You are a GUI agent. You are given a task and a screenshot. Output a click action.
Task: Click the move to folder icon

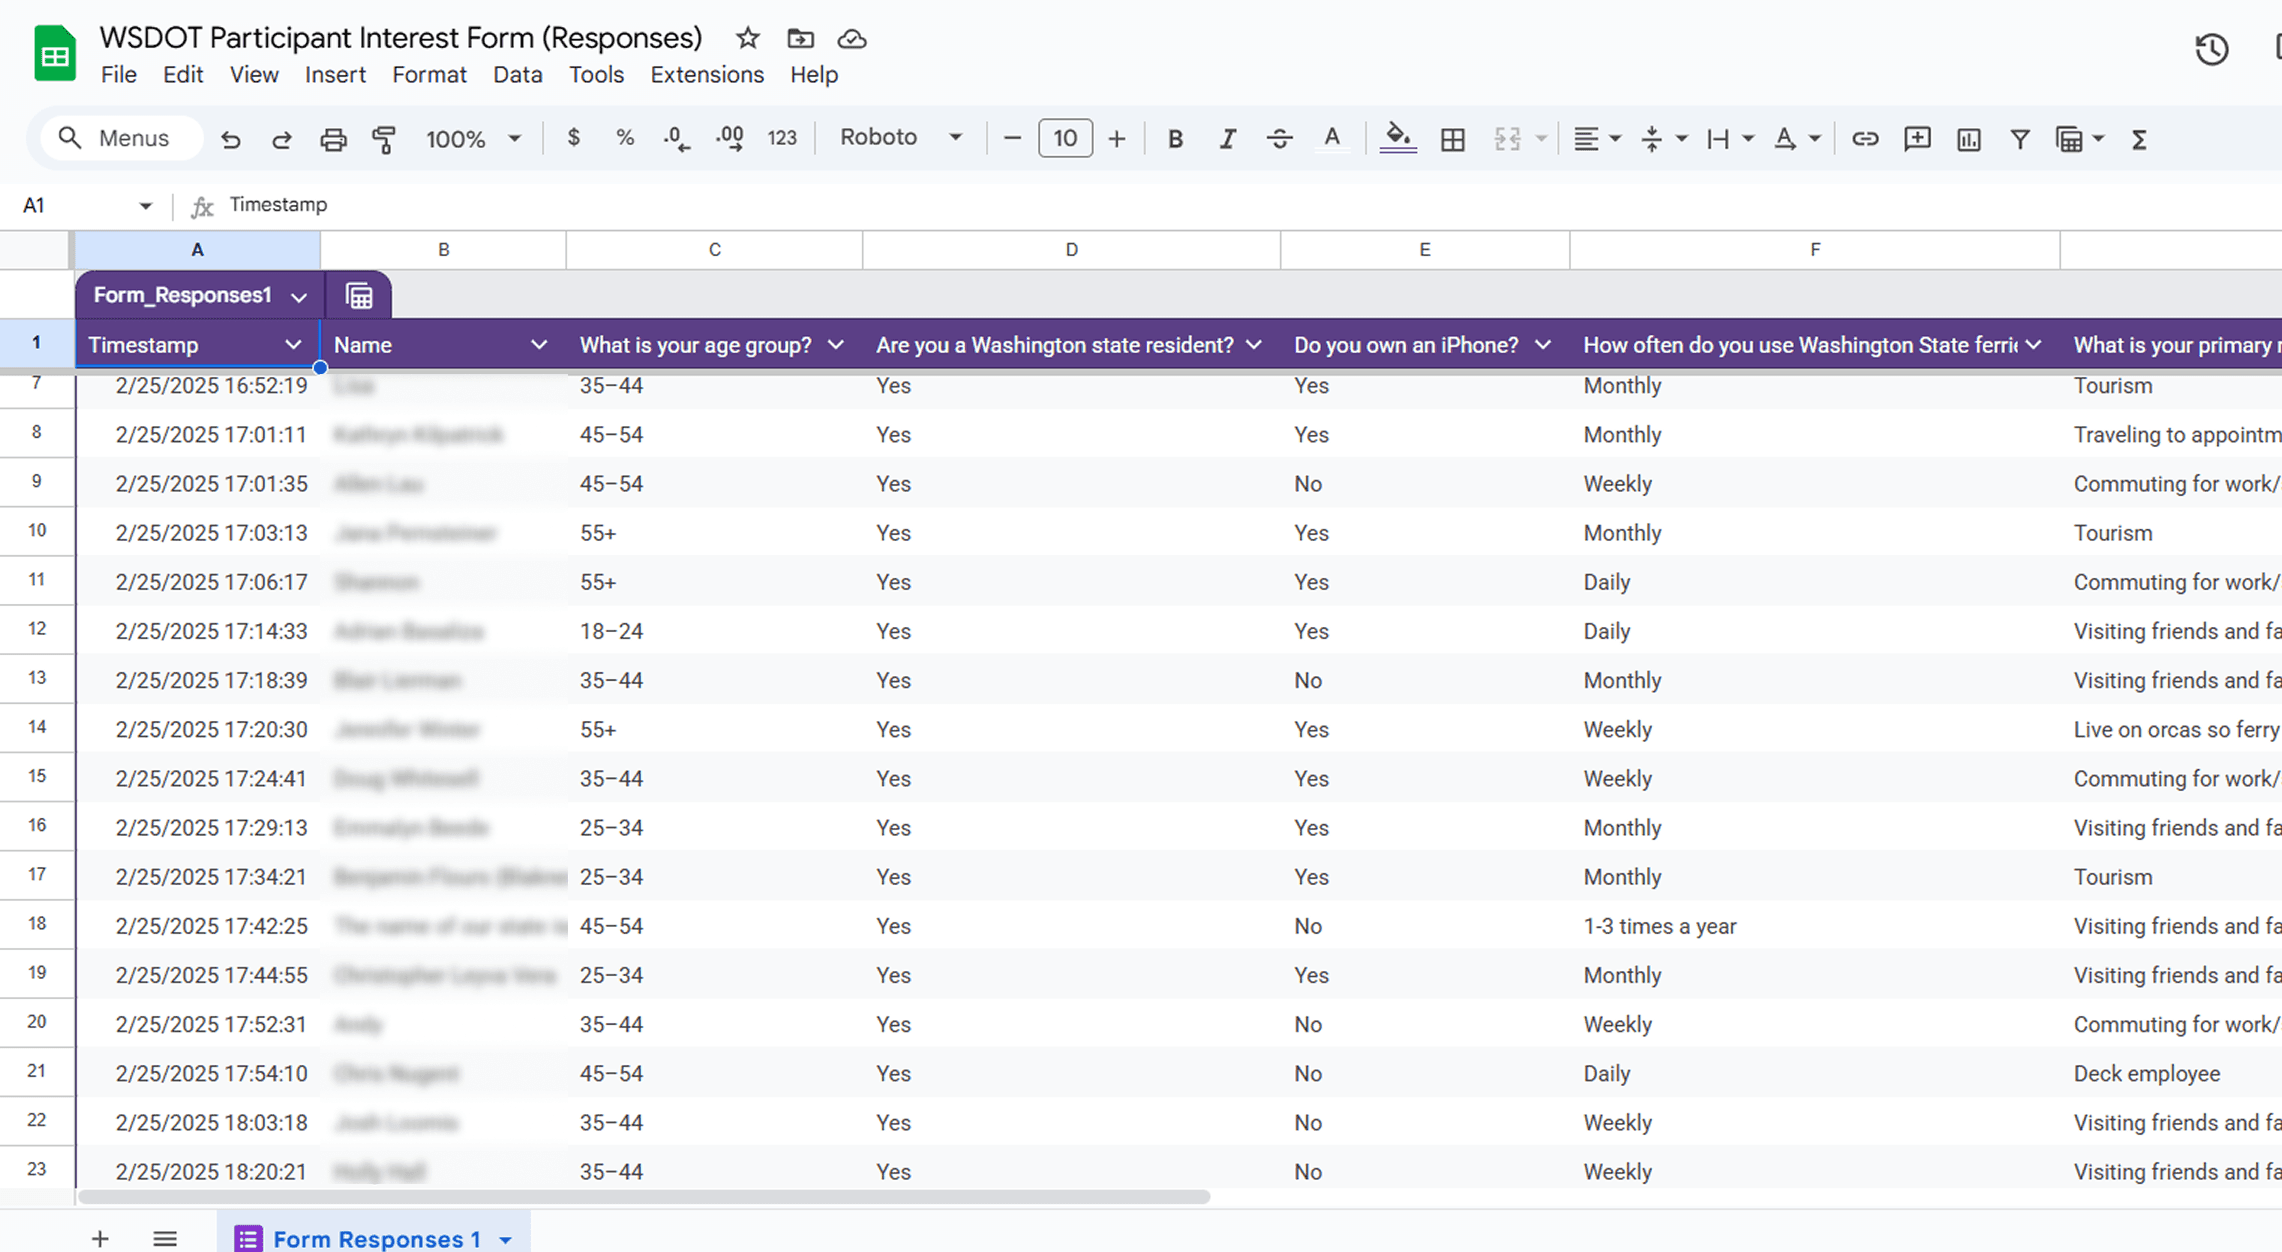coord(800,38)
